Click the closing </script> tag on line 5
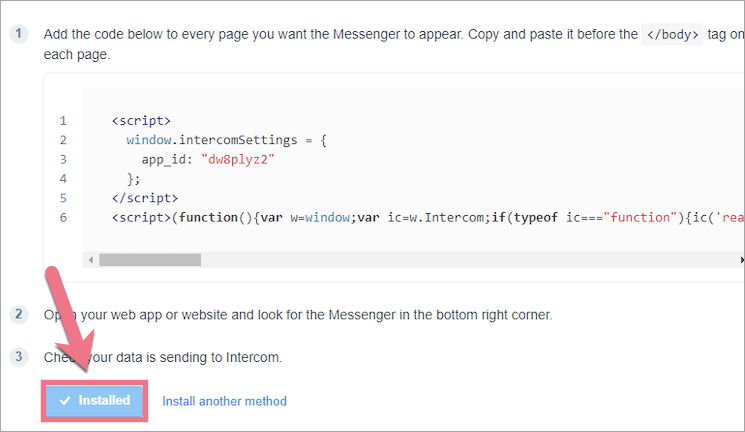 (x=145, y=198)
